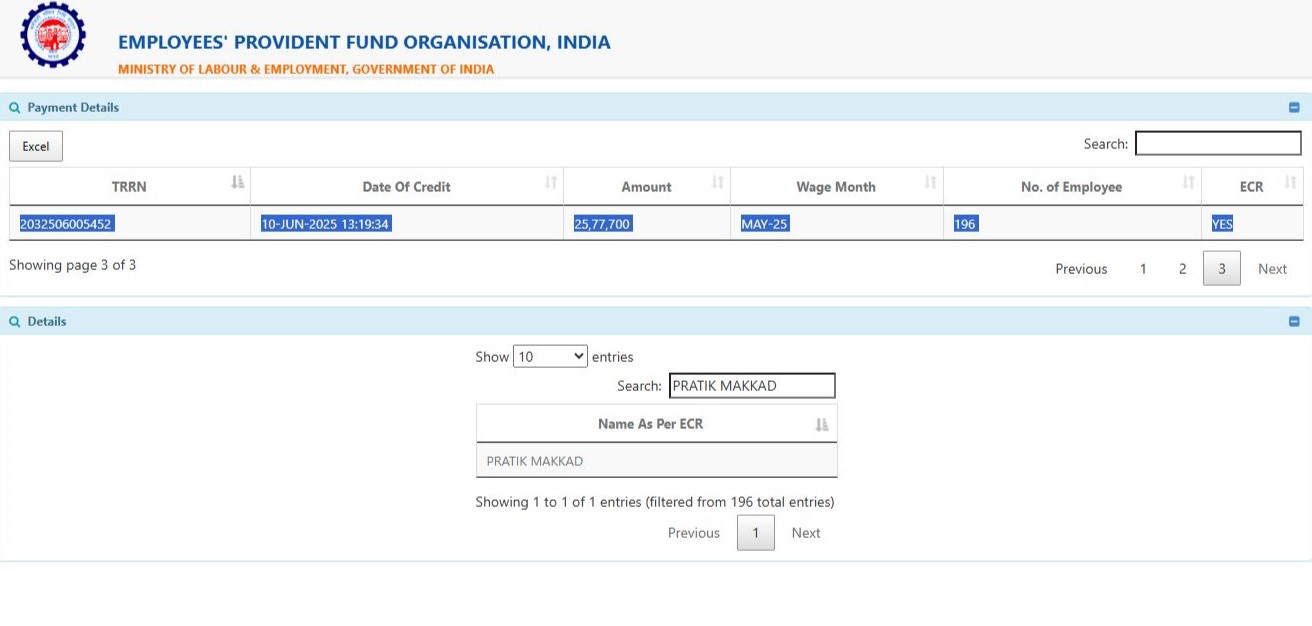
Task: Go to Next page of payments
Action: click(1273, 269)
